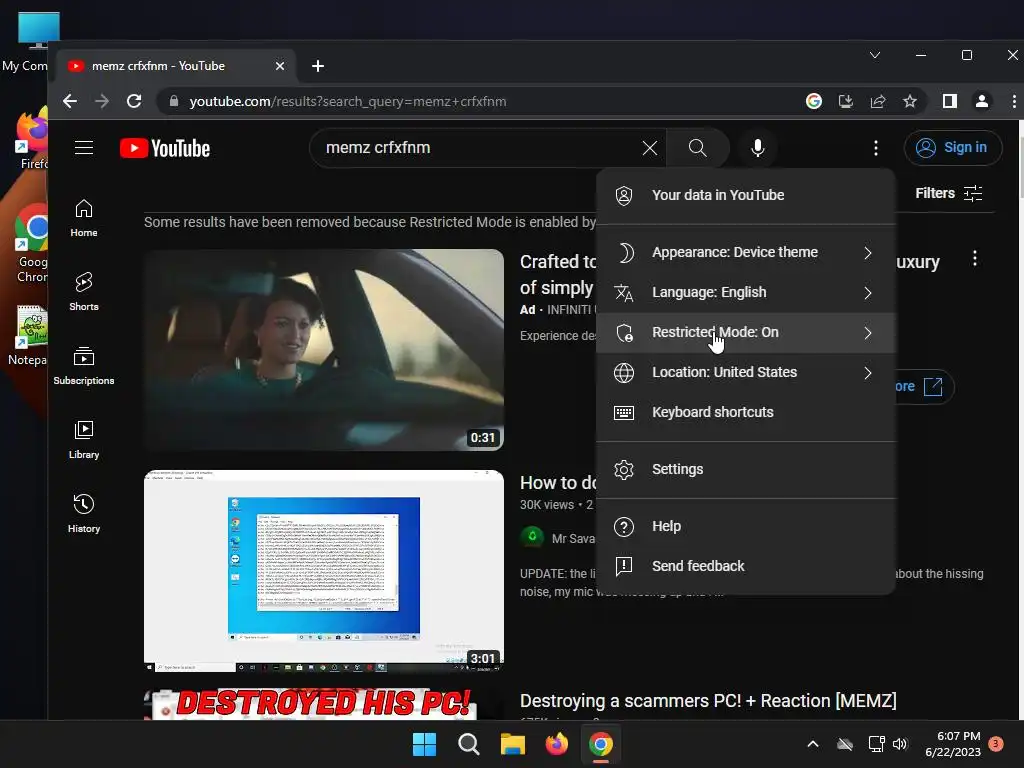Start voice search with the microphone icon
Viewport: 1024px width, 768px height.
tap(758, 148)
